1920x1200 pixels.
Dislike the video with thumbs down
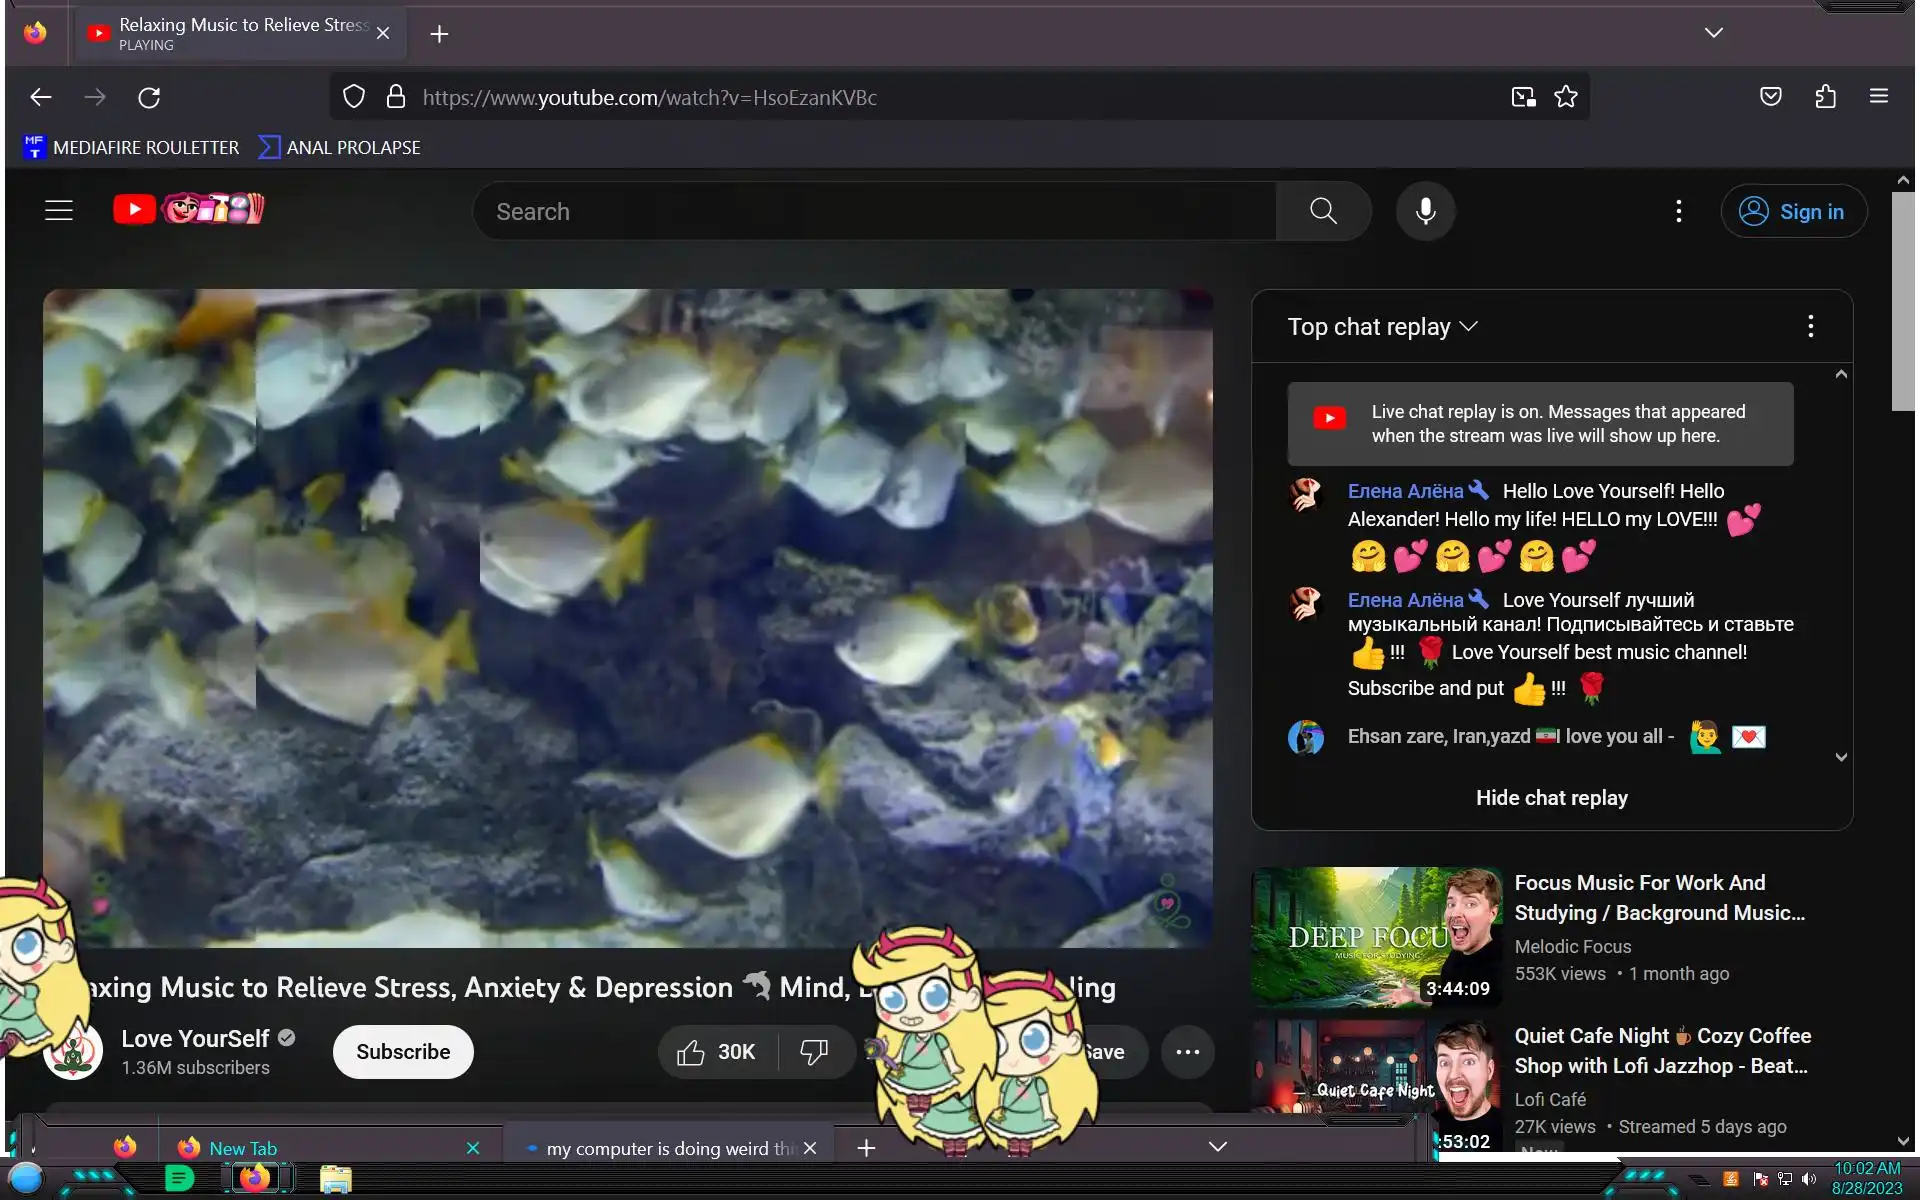tap(814, 1052)
